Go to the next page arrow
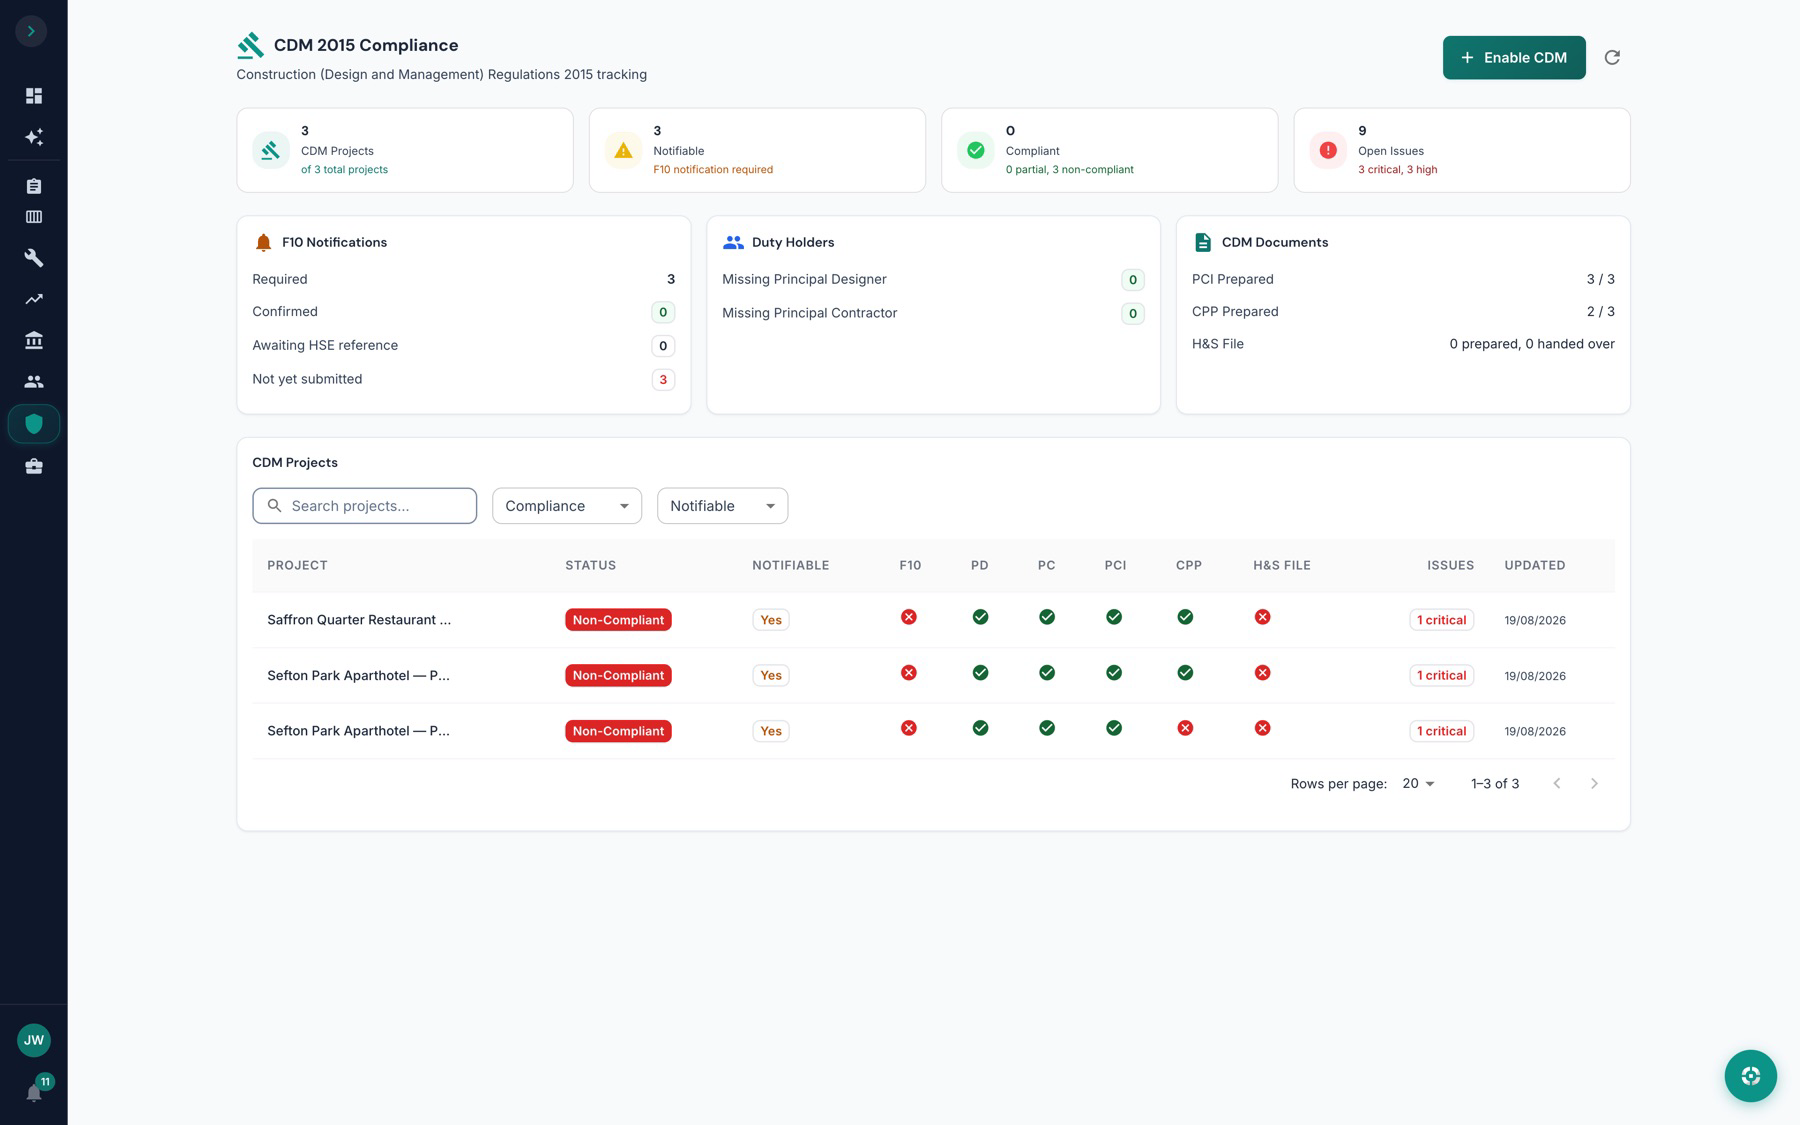Screen dimensions: 1800x1125 click(1594, 783)
